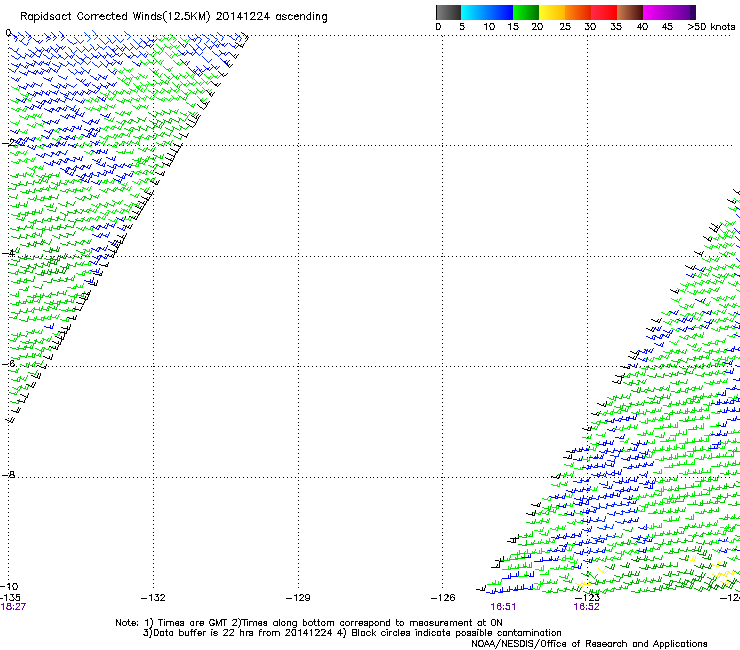Click the '-126' longitude axis label
The image size is (740, 650).
coord(443,598)
